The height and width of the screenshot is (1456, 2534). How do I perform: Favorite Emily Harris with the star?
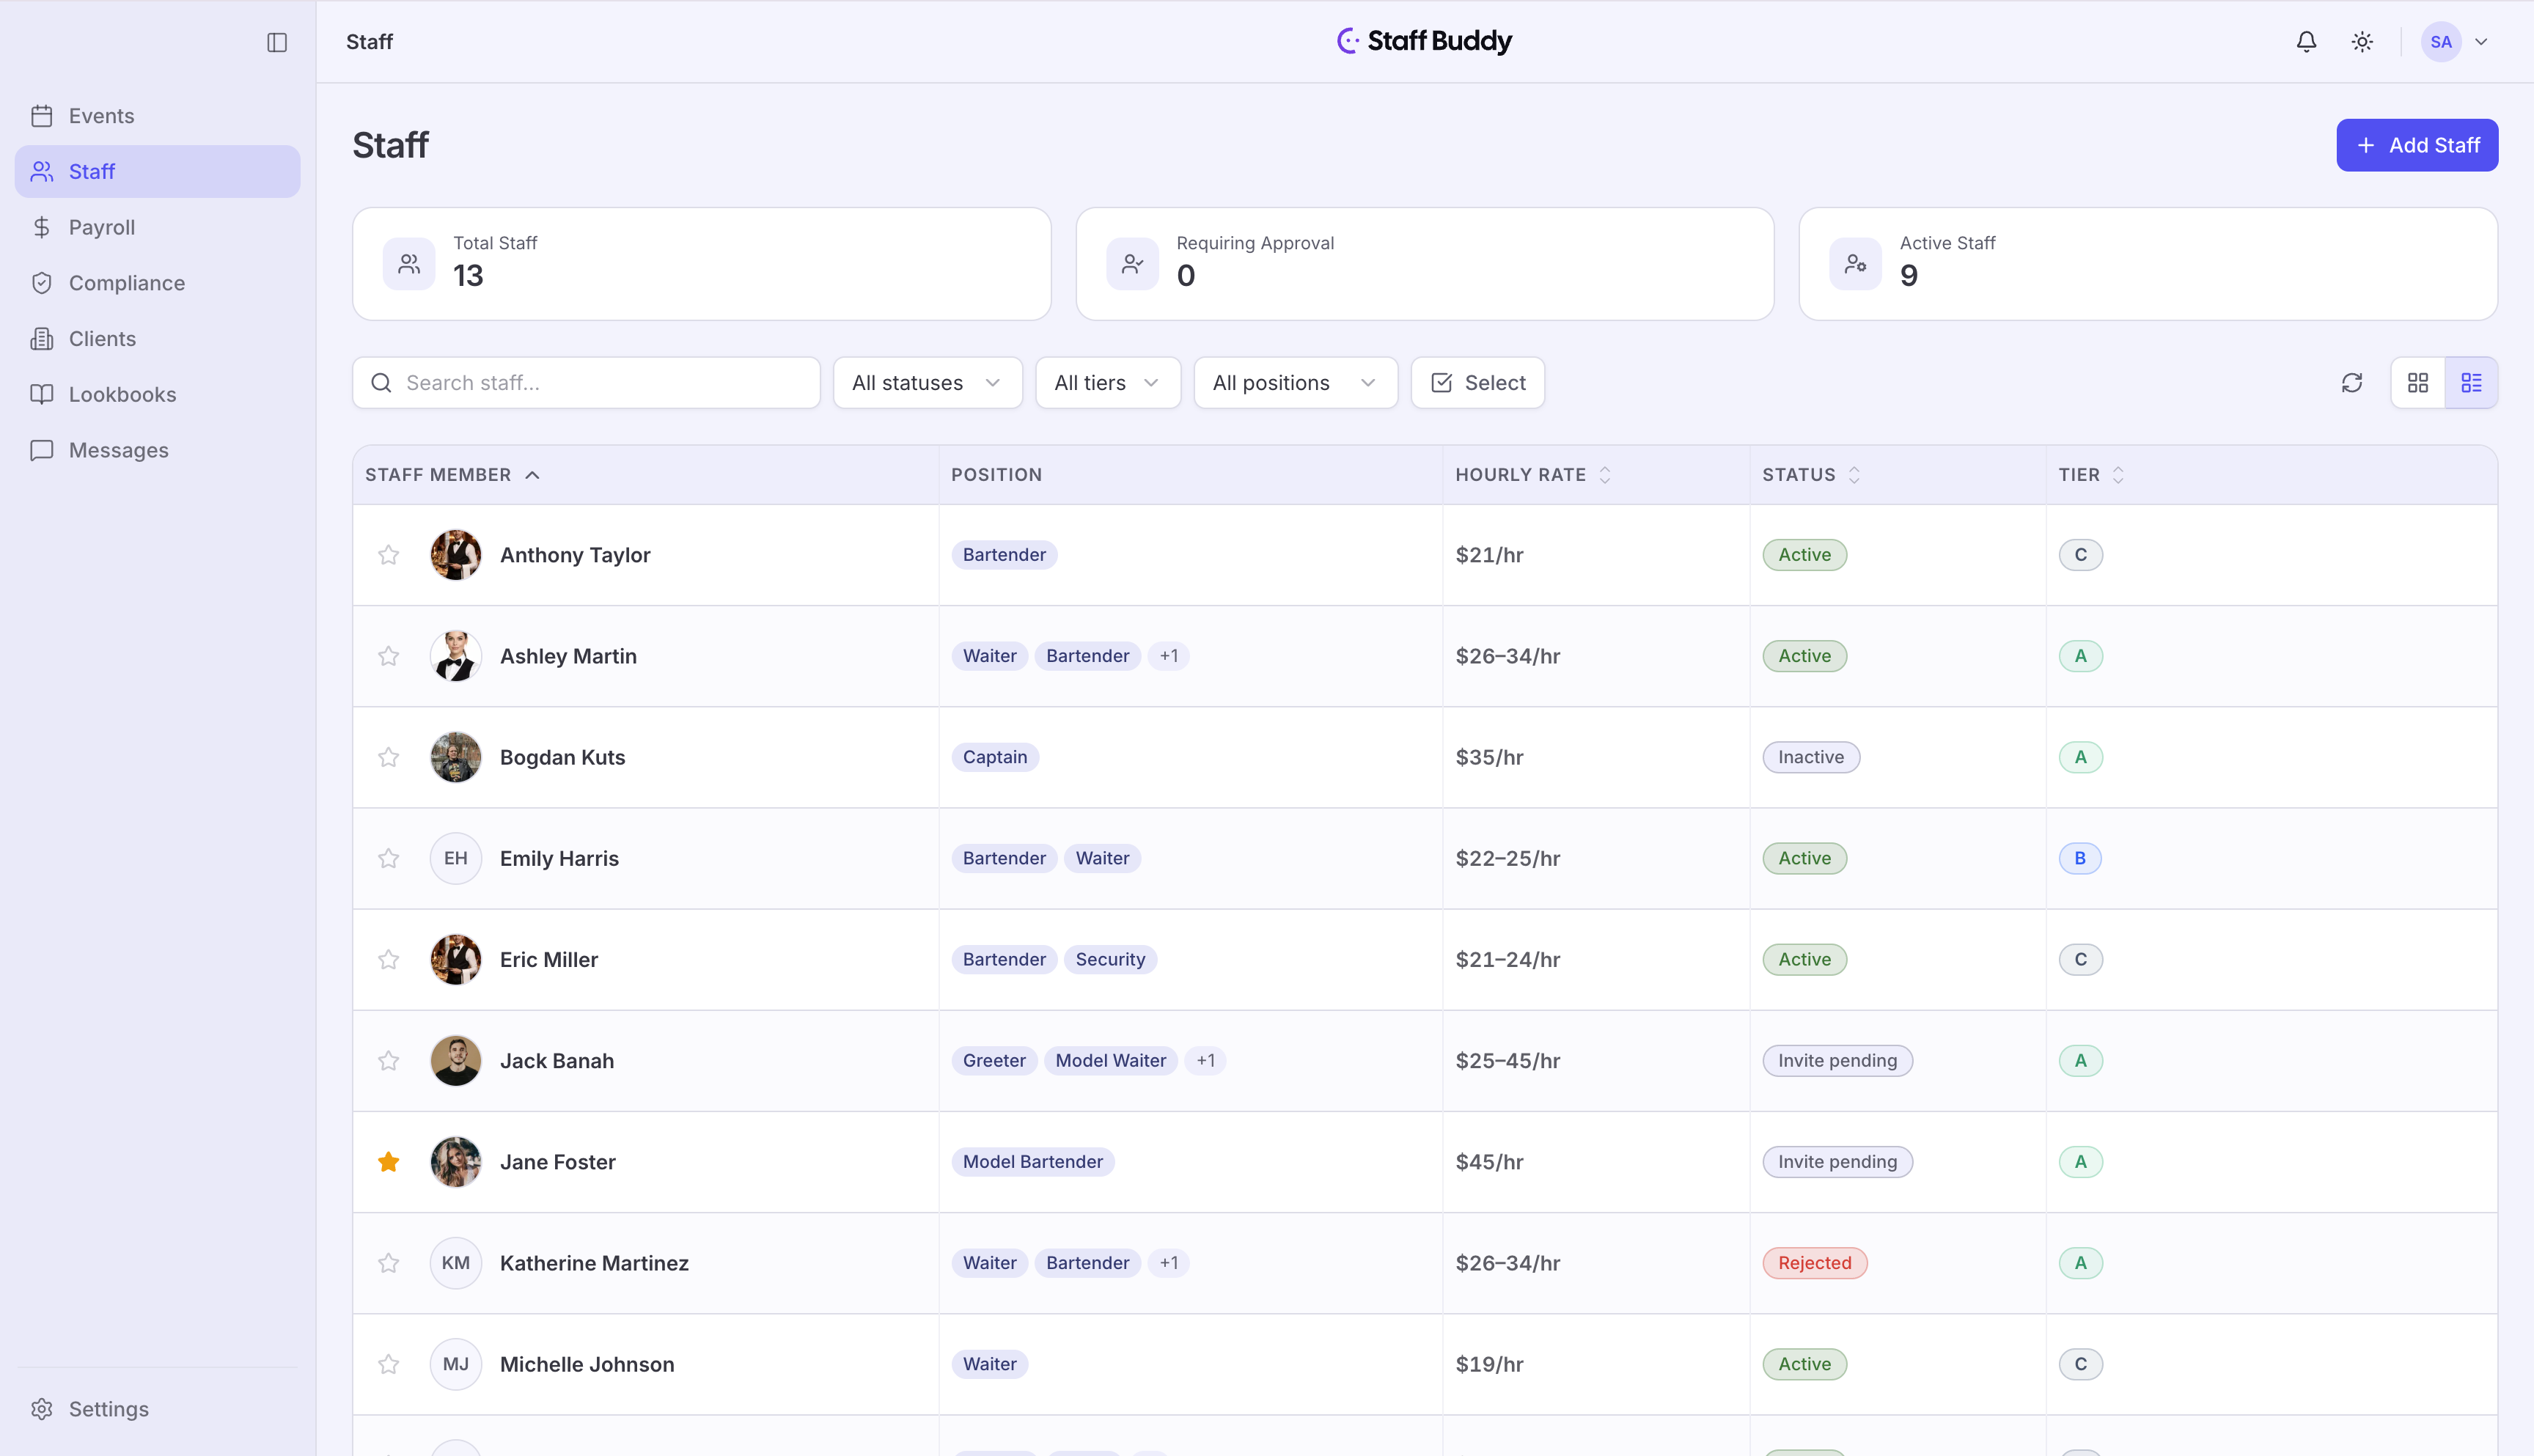coord(389,858)
